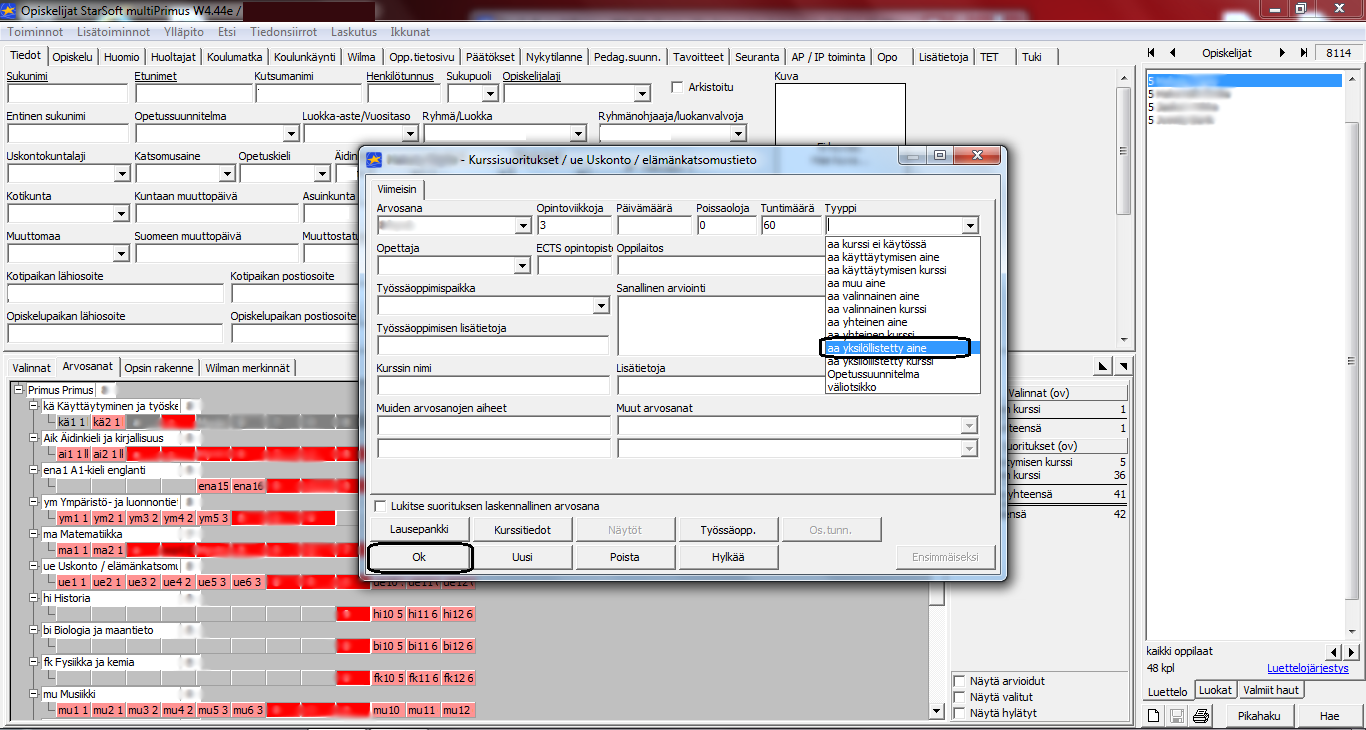Screen dimensions: 1366x730
Task: Click the Sukunimi input field
Action: [67, 94]
